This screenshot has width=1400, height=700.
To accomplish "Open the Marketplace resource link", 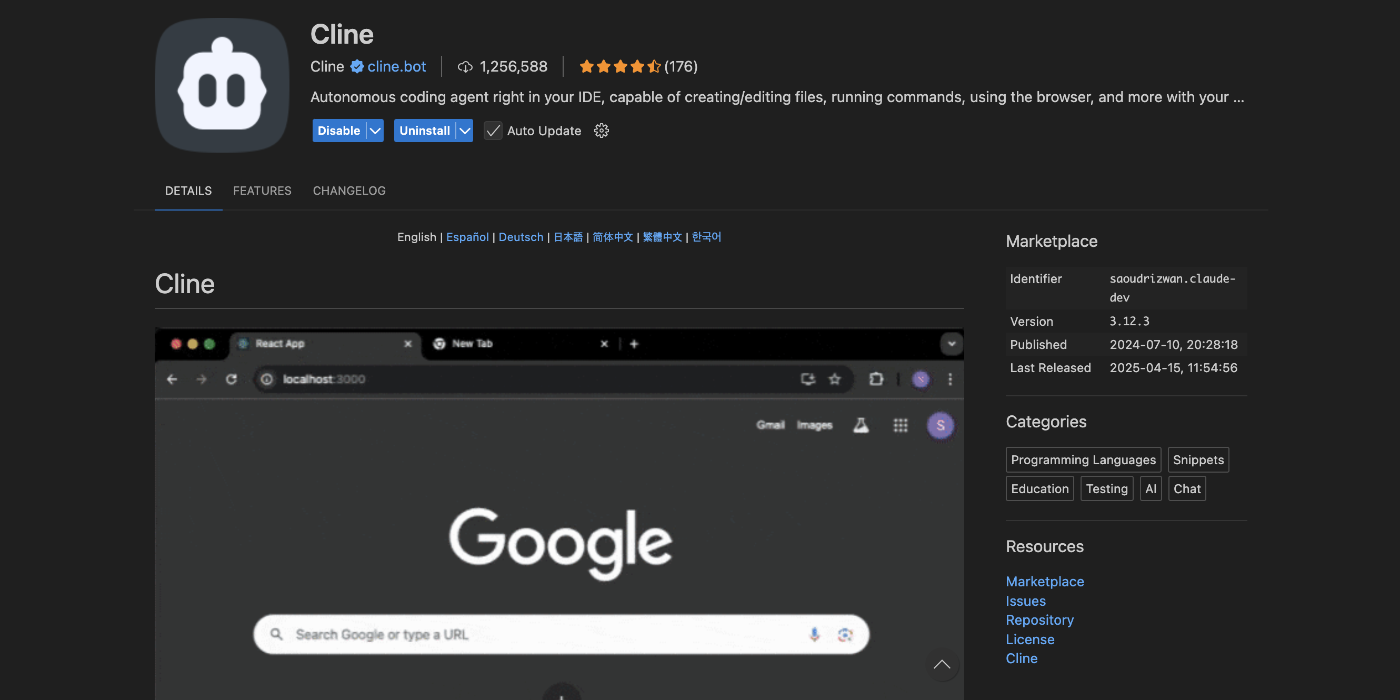I will click(1045, 582).
